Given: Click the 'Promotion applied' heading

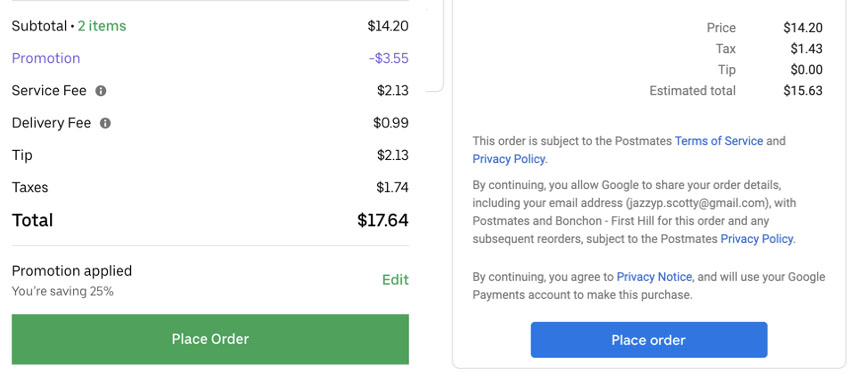Looking at the screenshot, I should click(x=72, y=271).
